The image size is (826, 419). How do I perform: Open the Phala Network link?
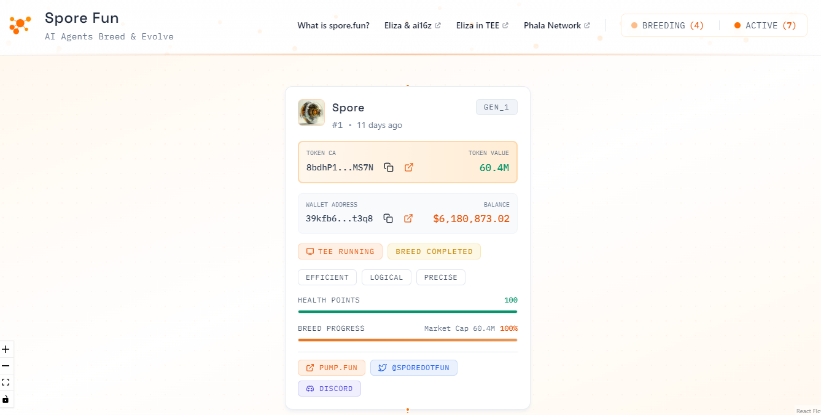pos(557,25)
